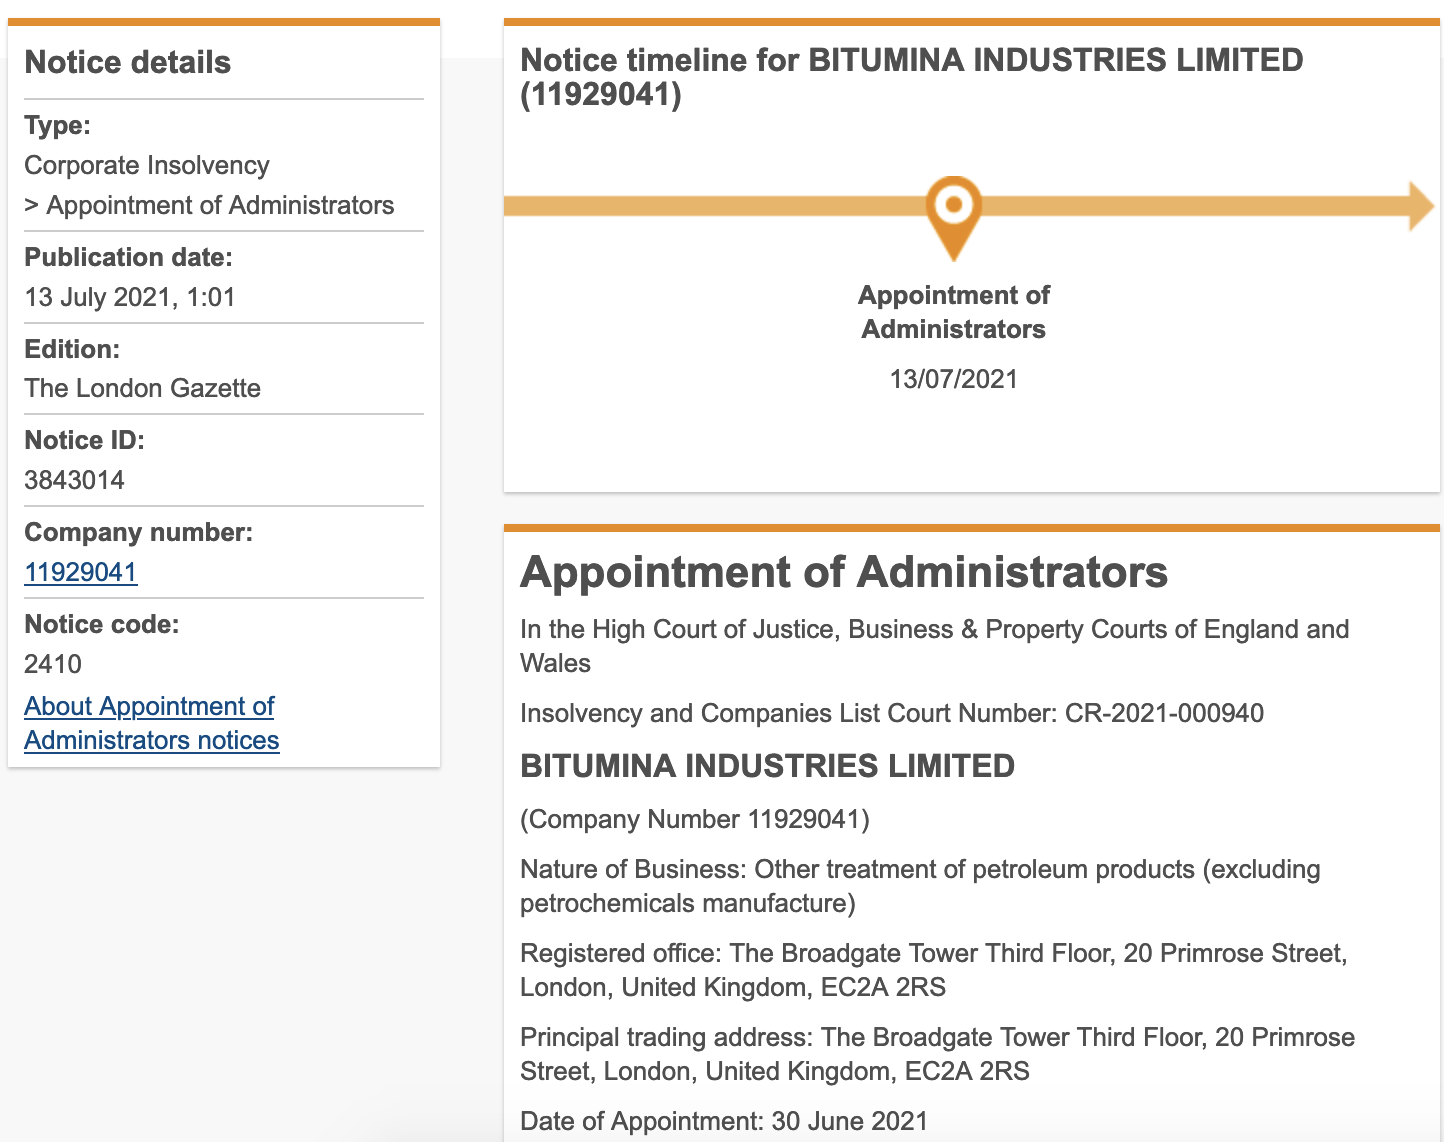Click The London Gazette edition text
1444x1142 pixels.
142,388
